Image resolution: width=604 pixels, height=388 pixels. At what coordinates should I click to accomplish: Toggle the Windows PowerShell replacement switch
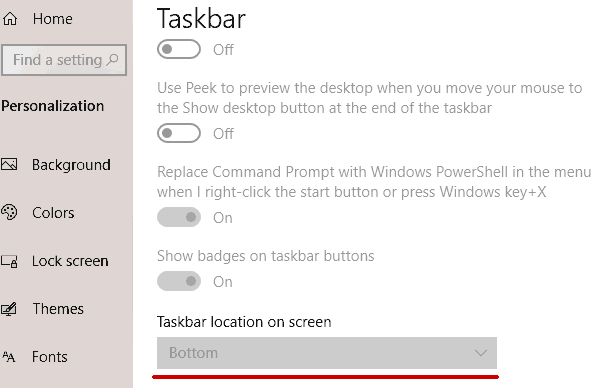point(179,217)
